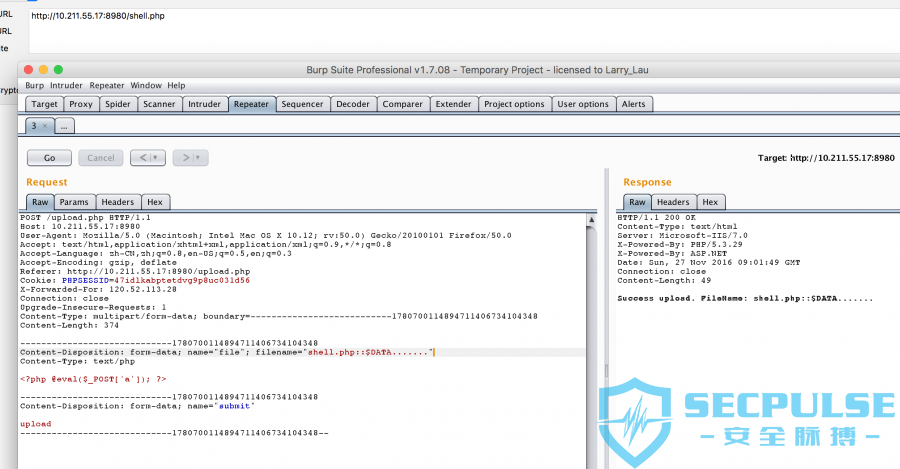
Task: Open the Burp menu
Action: 34,86
